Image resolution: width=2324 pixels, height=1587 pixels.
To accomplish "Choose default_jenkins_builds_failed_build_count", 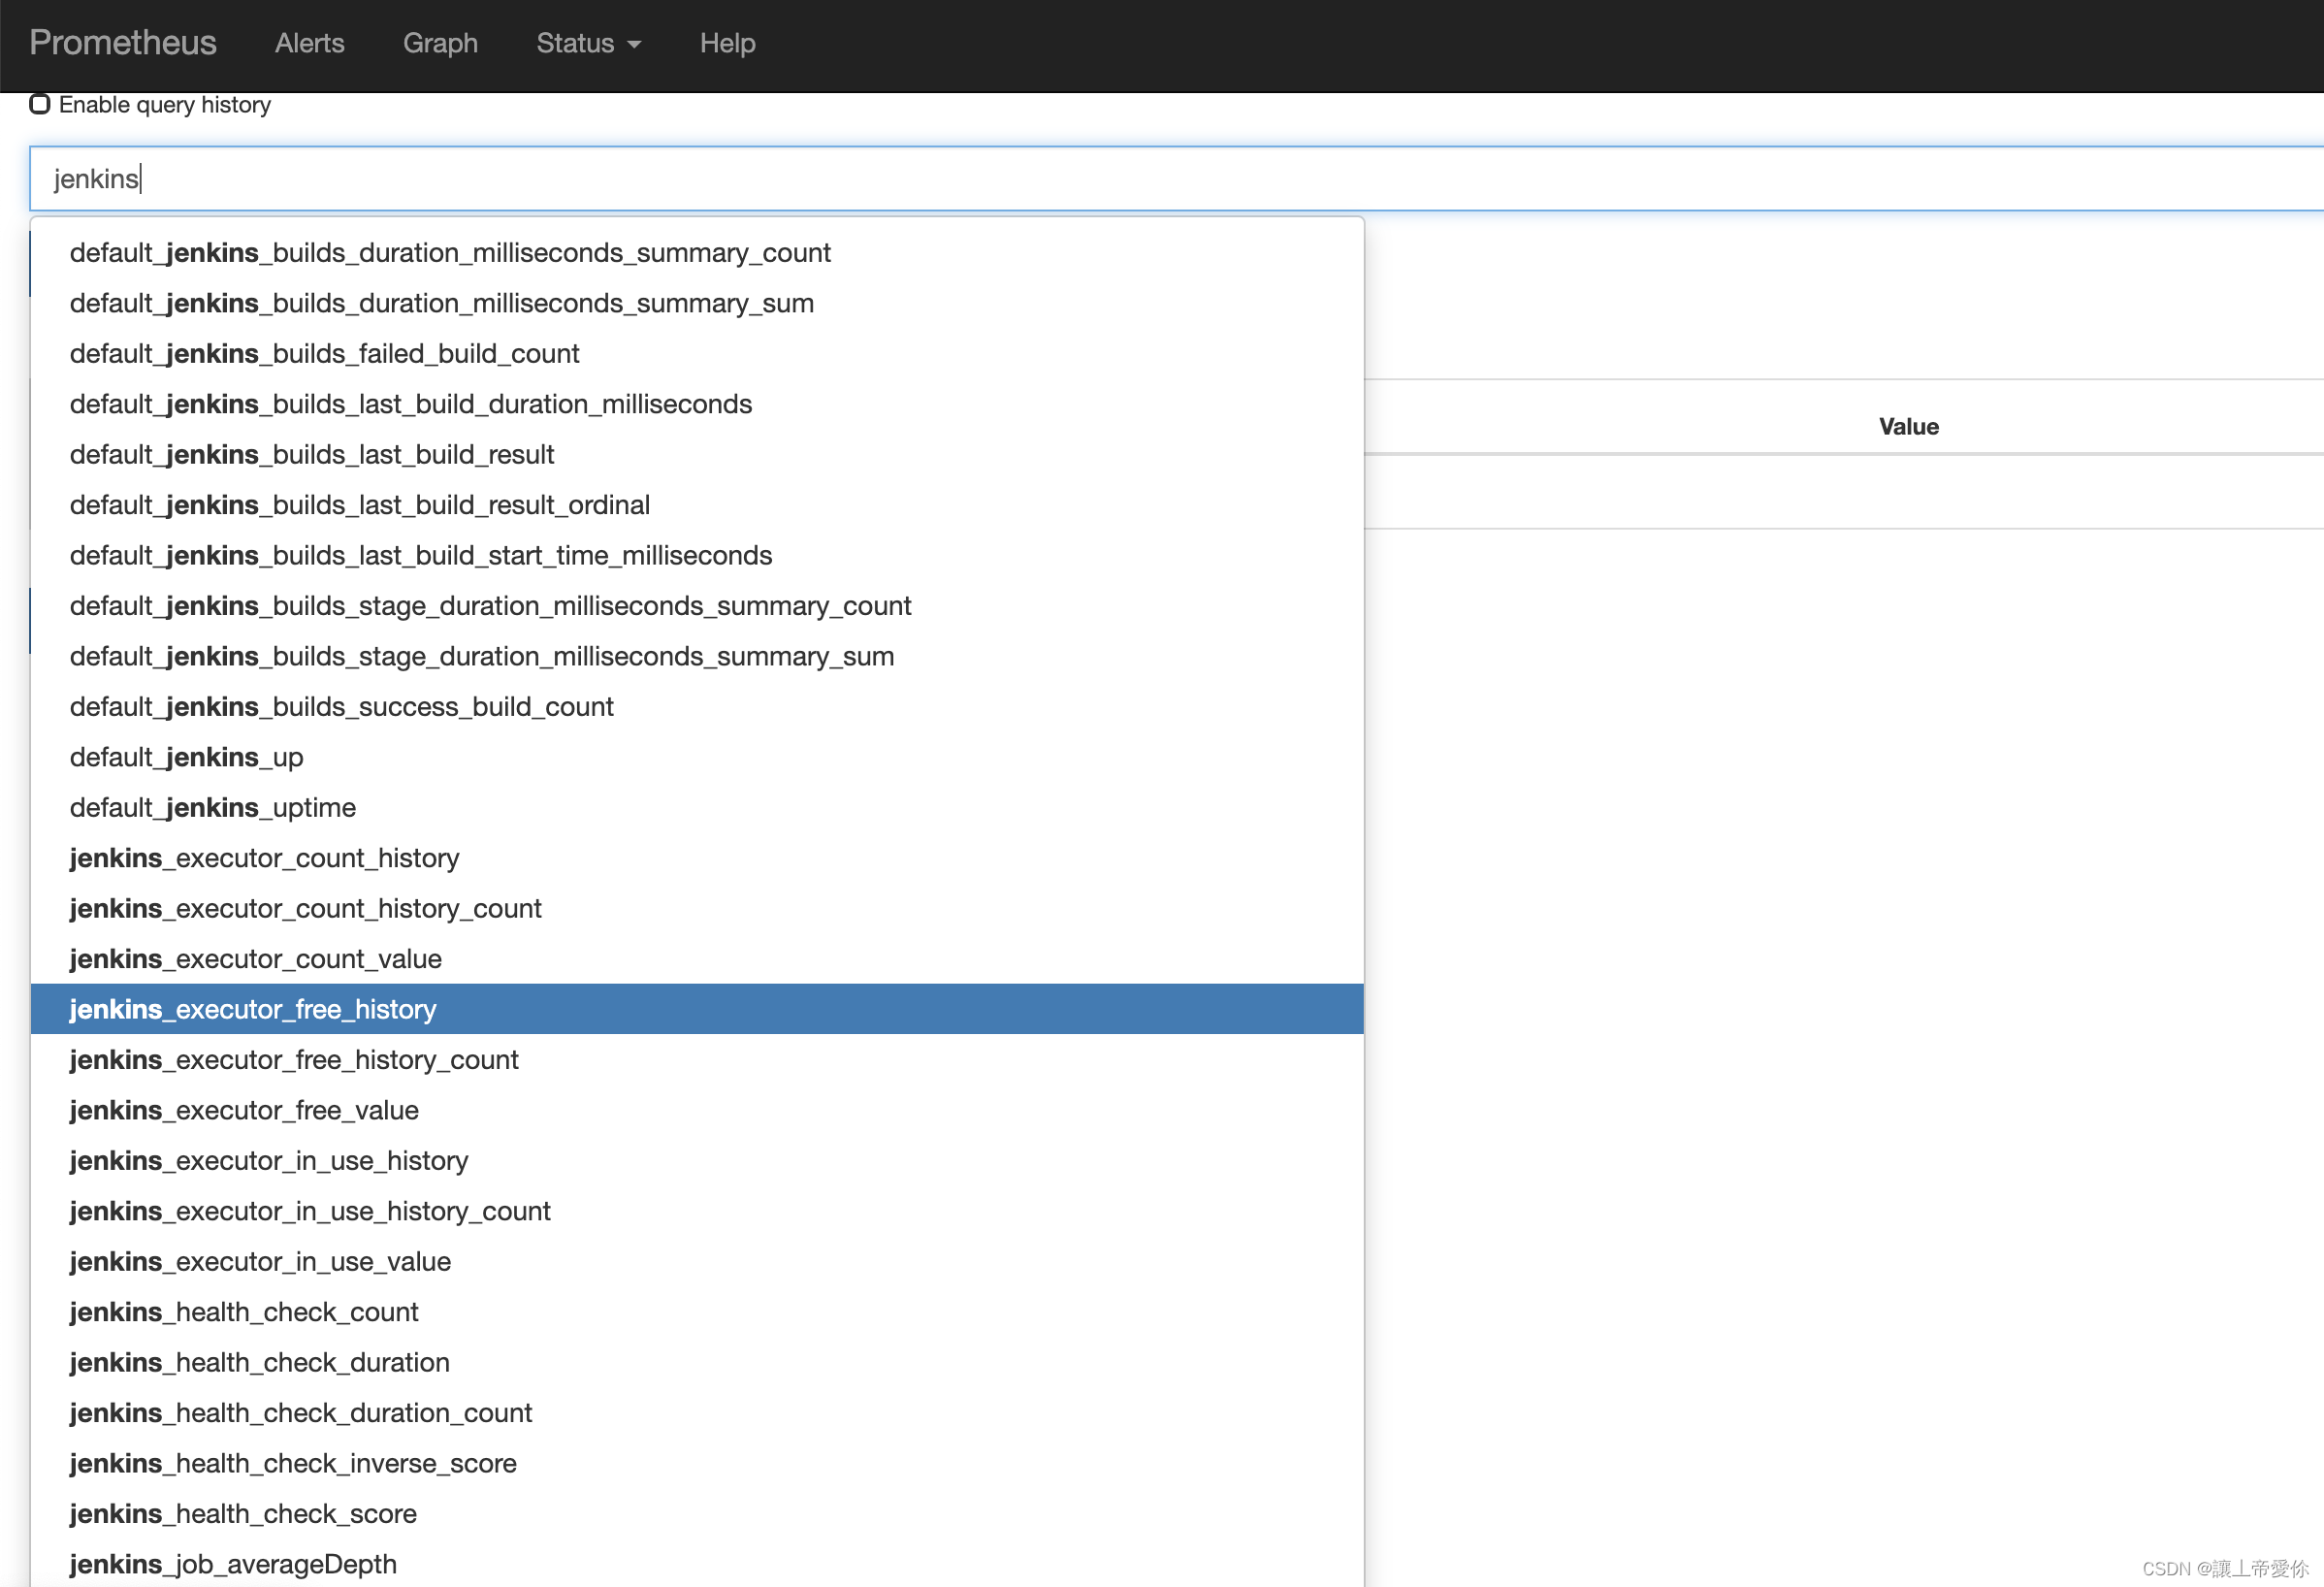I will 697,354.
